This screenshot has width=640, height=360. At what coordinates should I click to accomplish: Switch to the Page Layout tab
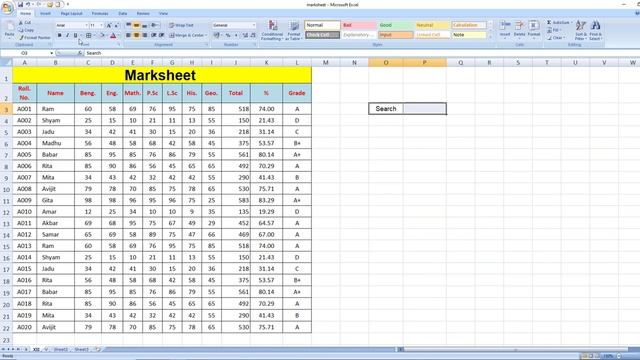pyautogui.click(x=71, y=13)
